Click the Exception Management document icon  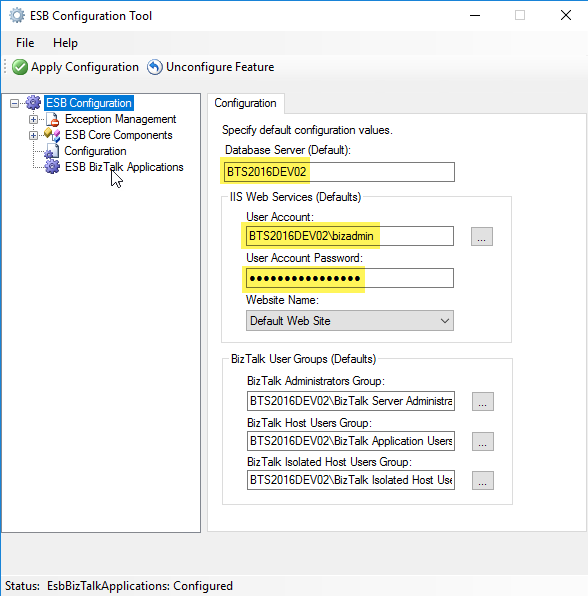click(x=53, y=119)
